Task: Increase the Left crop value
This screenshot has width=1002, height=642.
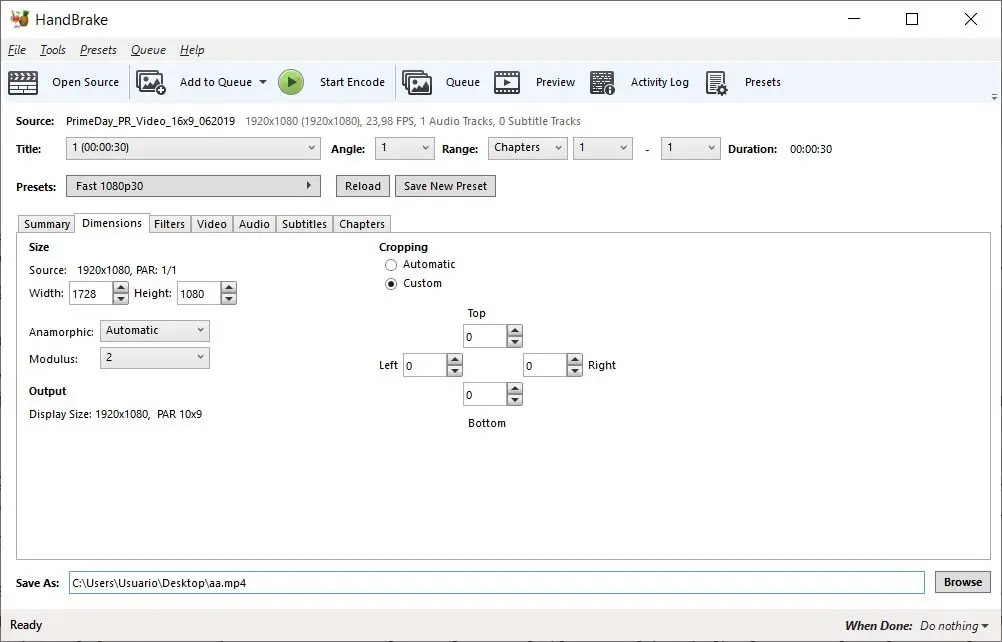Action: coord(454,360)
